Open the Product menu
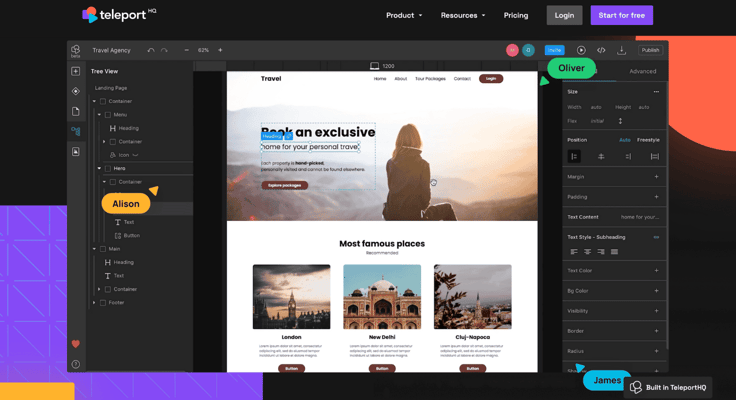 point(404,15)
